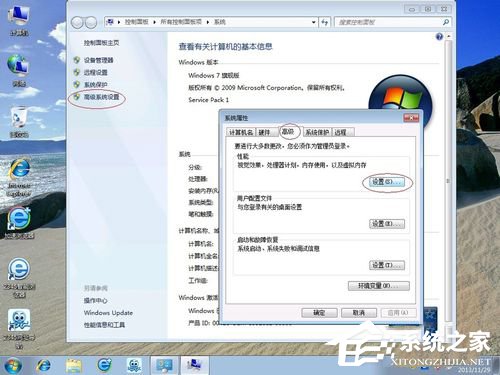Open Advanced system settings link

pyautogui.click(x=101, y=97)
